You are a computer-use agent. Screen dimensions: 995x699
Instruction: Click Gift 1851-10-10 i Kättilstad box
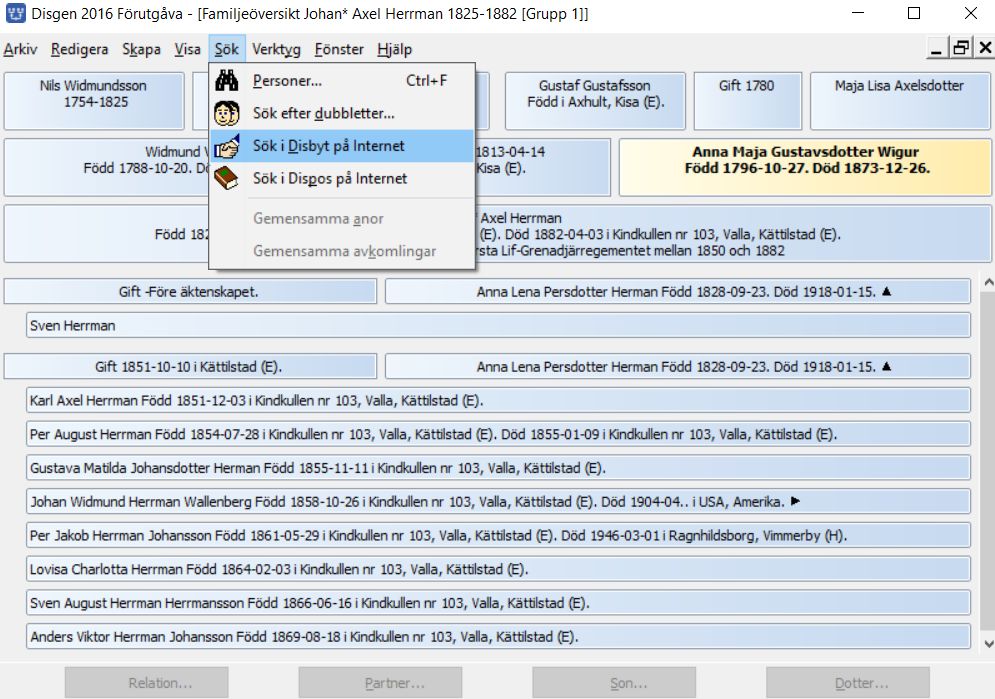[190, 367]
